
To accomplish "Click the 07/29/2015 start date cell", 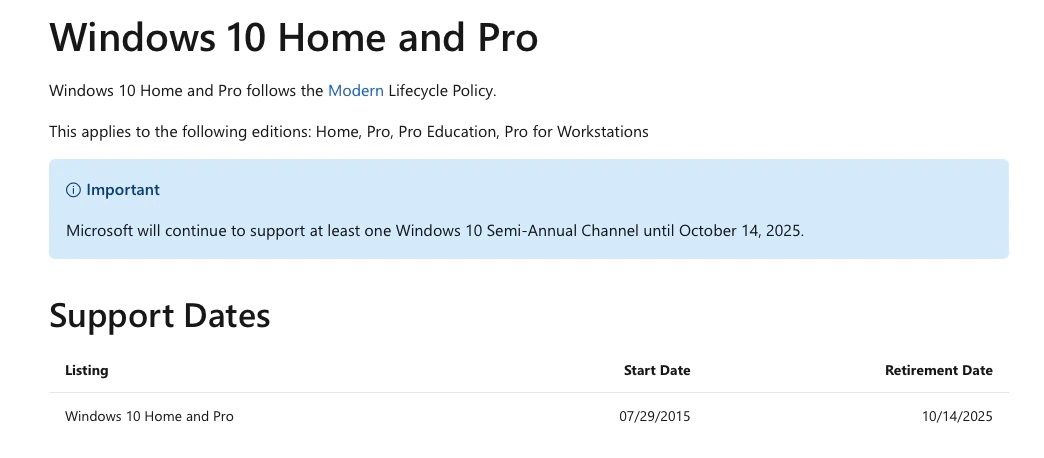I will [654, 417].
